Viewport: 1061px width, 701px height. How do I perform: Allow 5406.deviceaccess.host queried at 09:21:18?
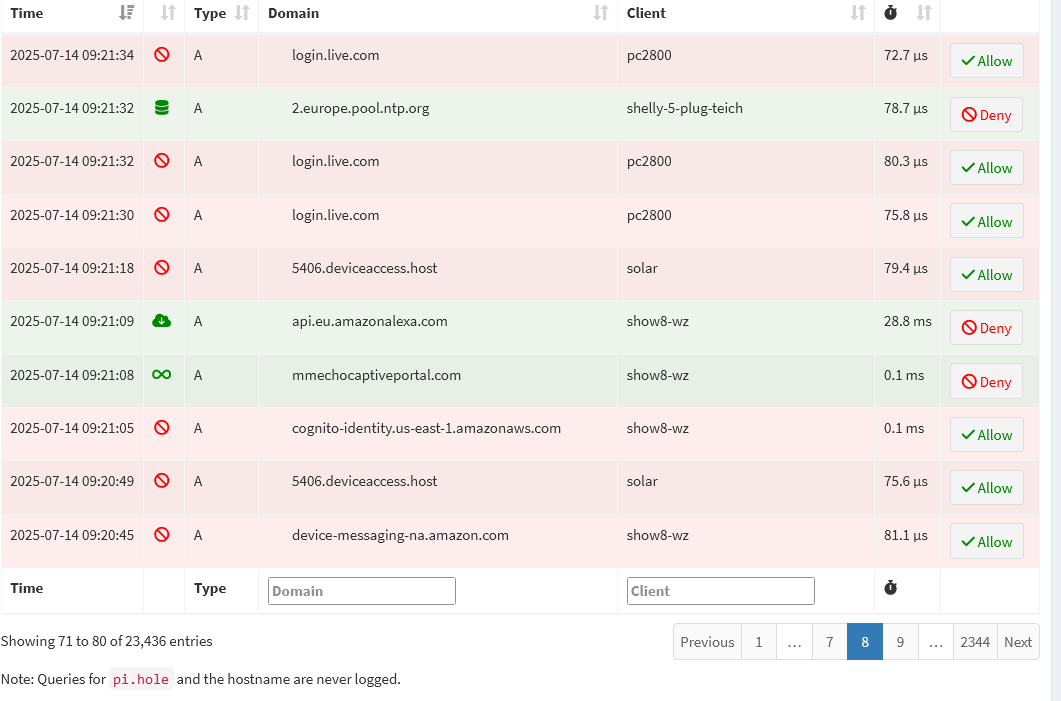[x=987, y=275]
